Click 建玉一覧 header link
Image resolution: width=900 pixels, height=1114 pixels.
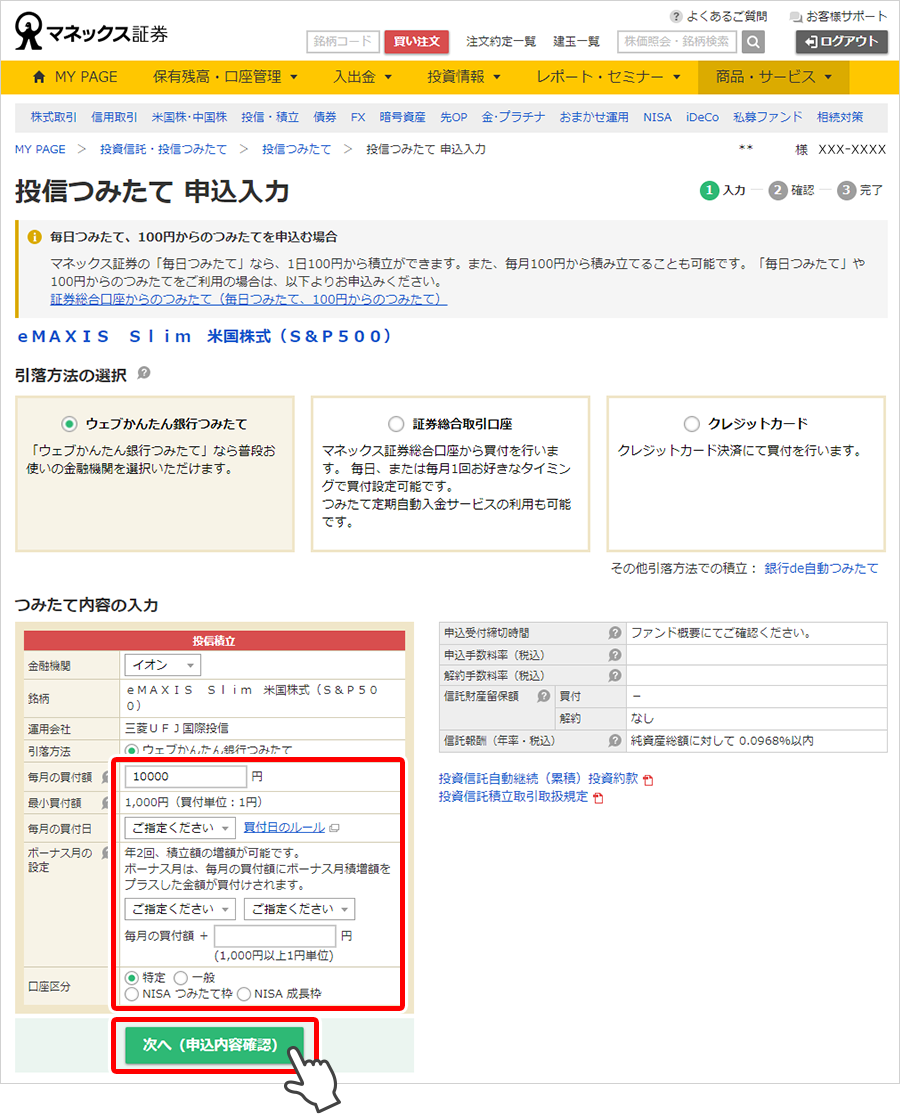[577, 42]
